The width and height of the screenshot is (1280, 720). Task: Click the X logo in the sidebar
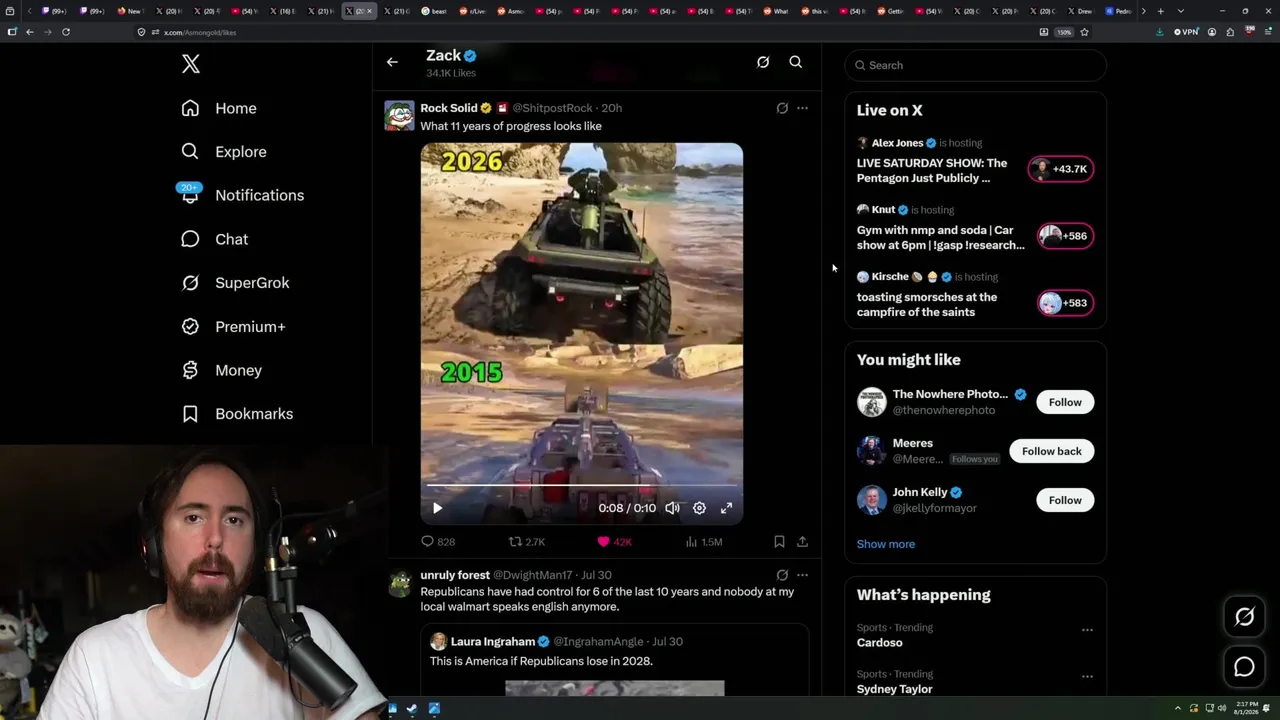point(191,65)
